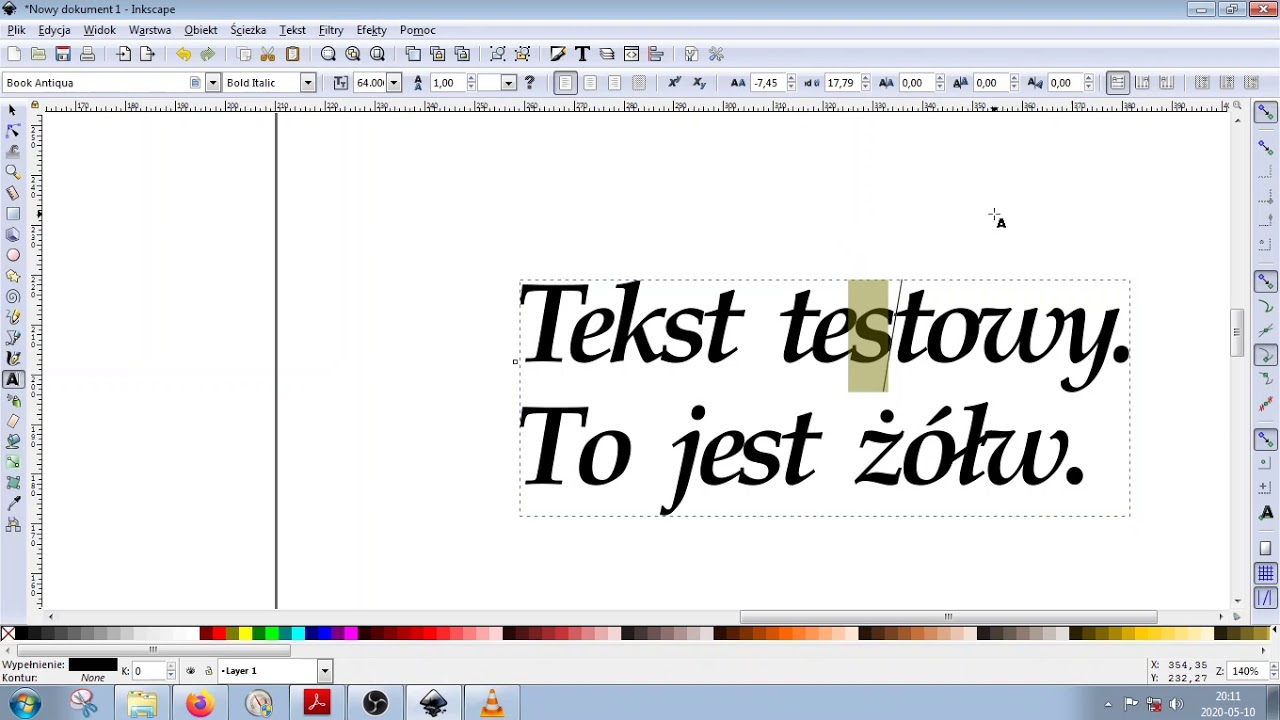Select the Zoom magnifier tool

point(13,172)
